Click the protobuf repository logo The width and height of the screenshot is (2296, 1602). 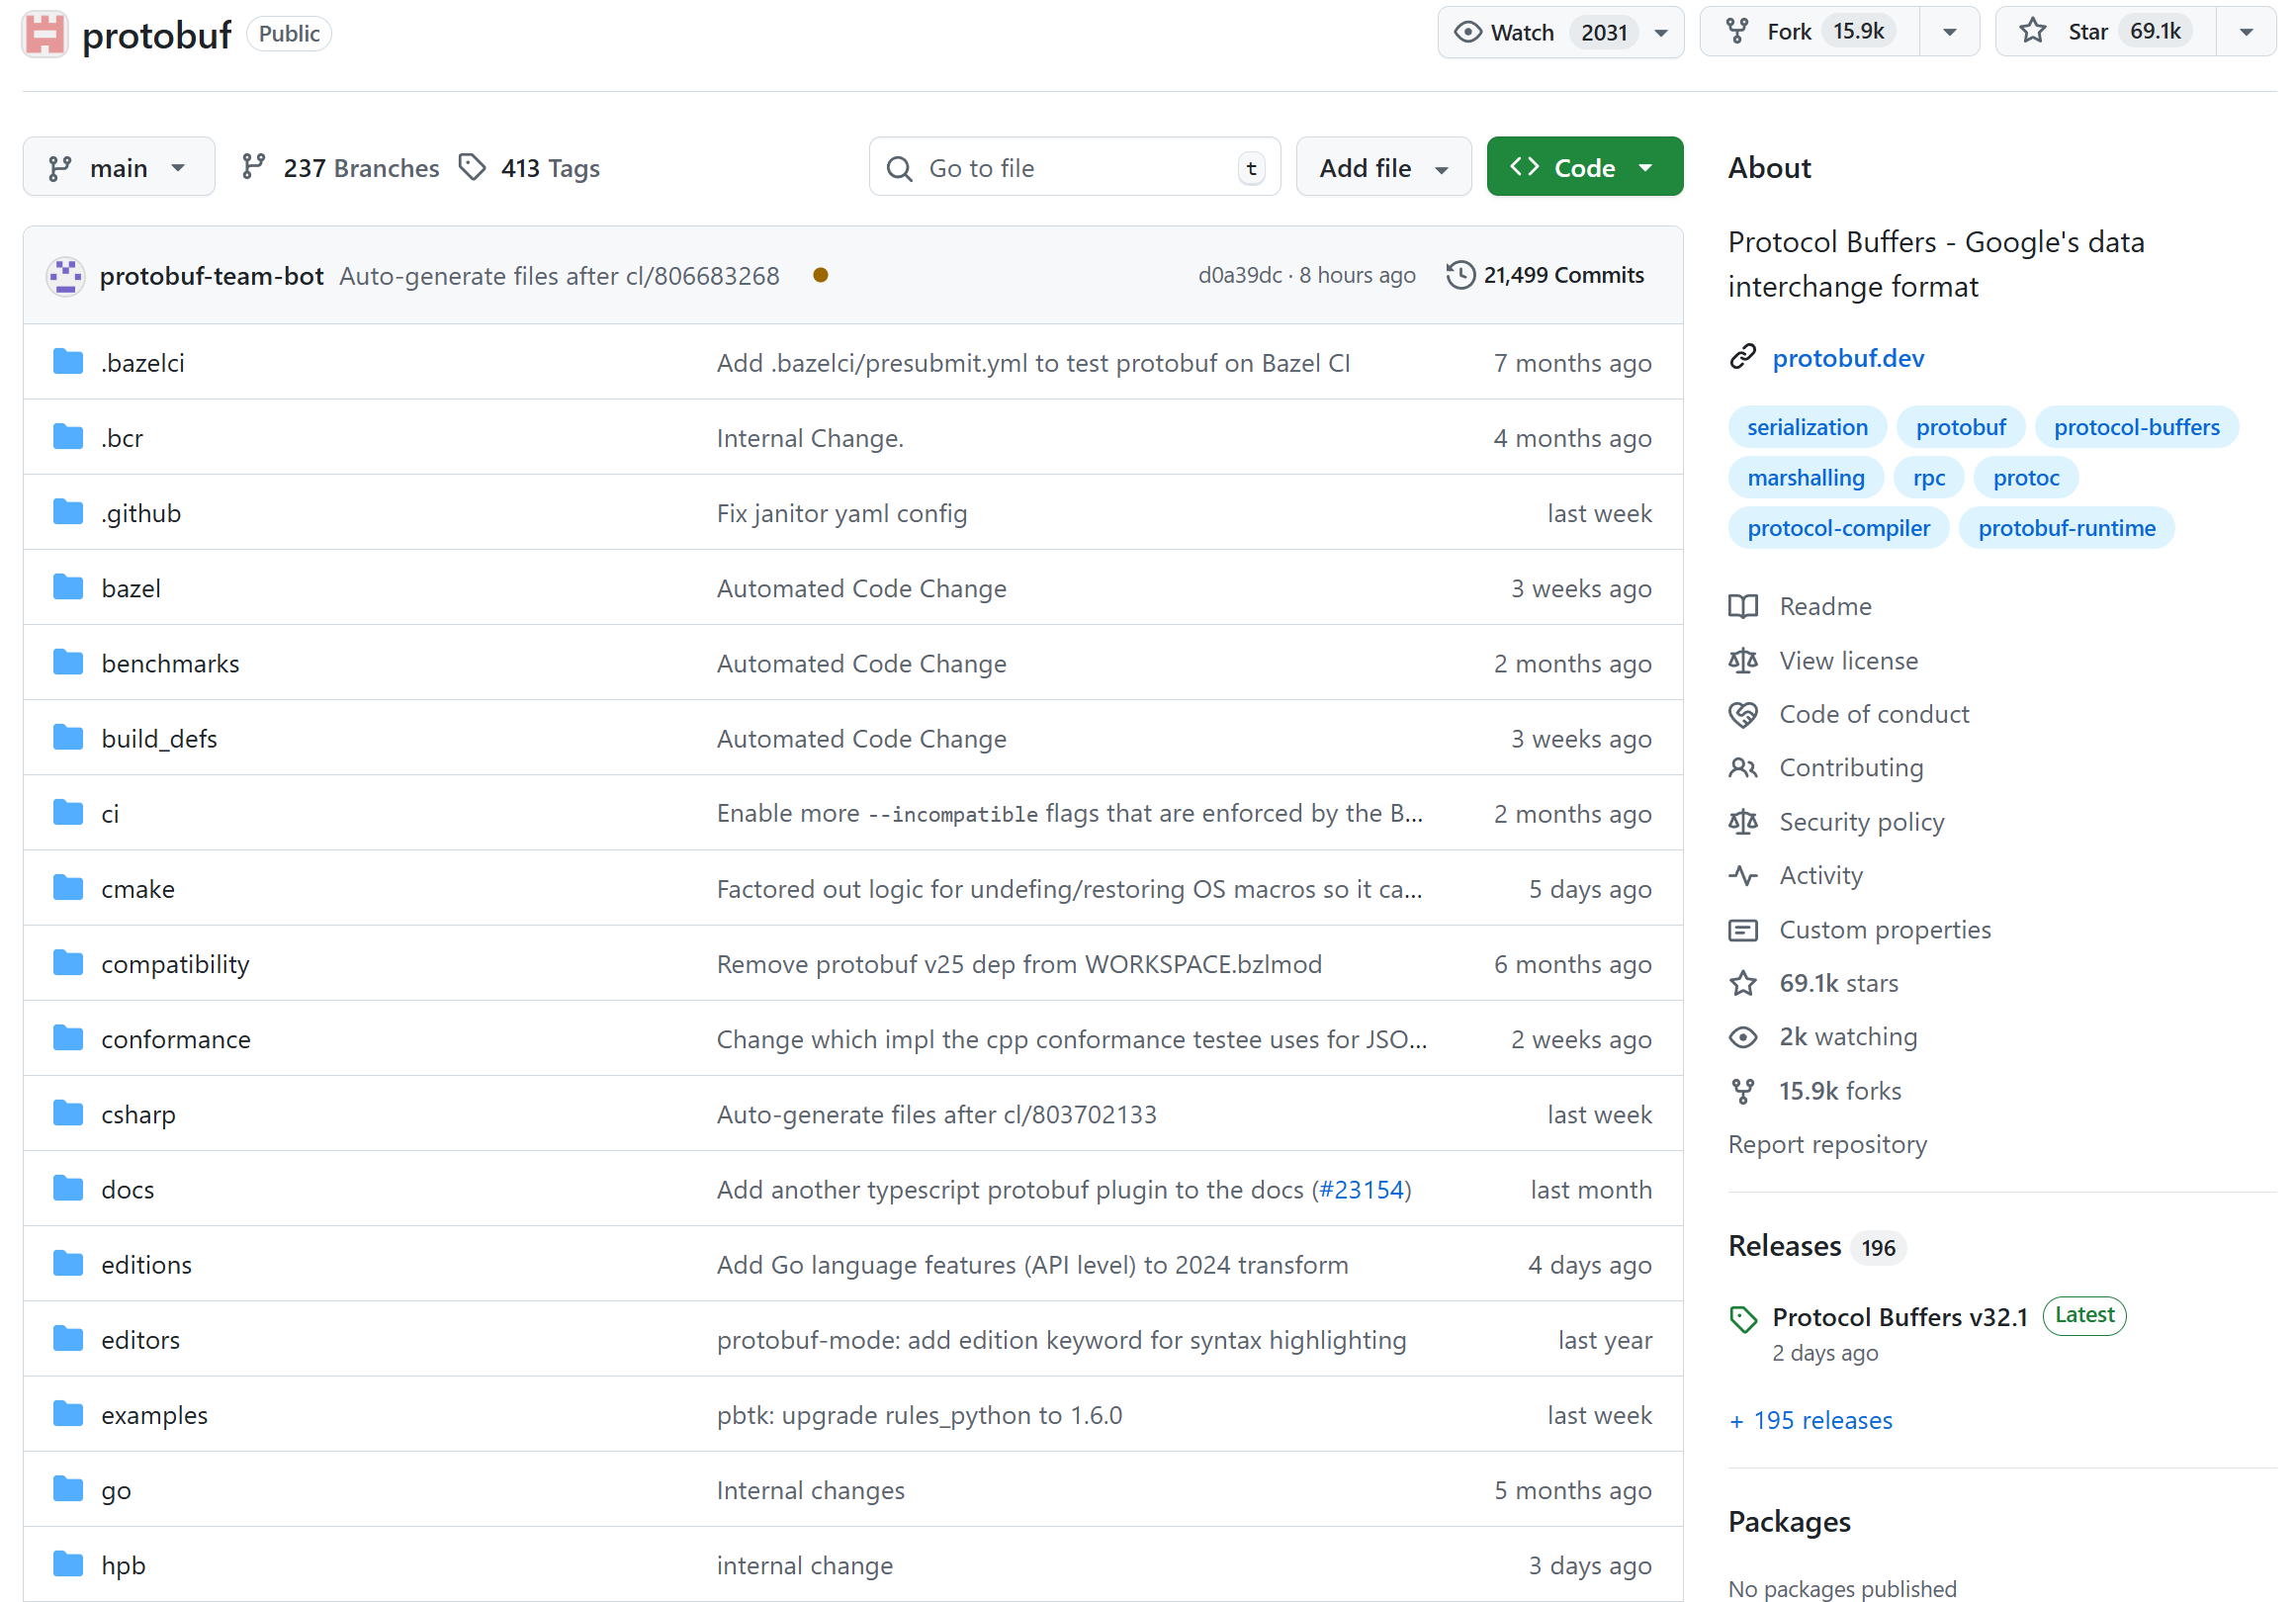click(44, 33)
